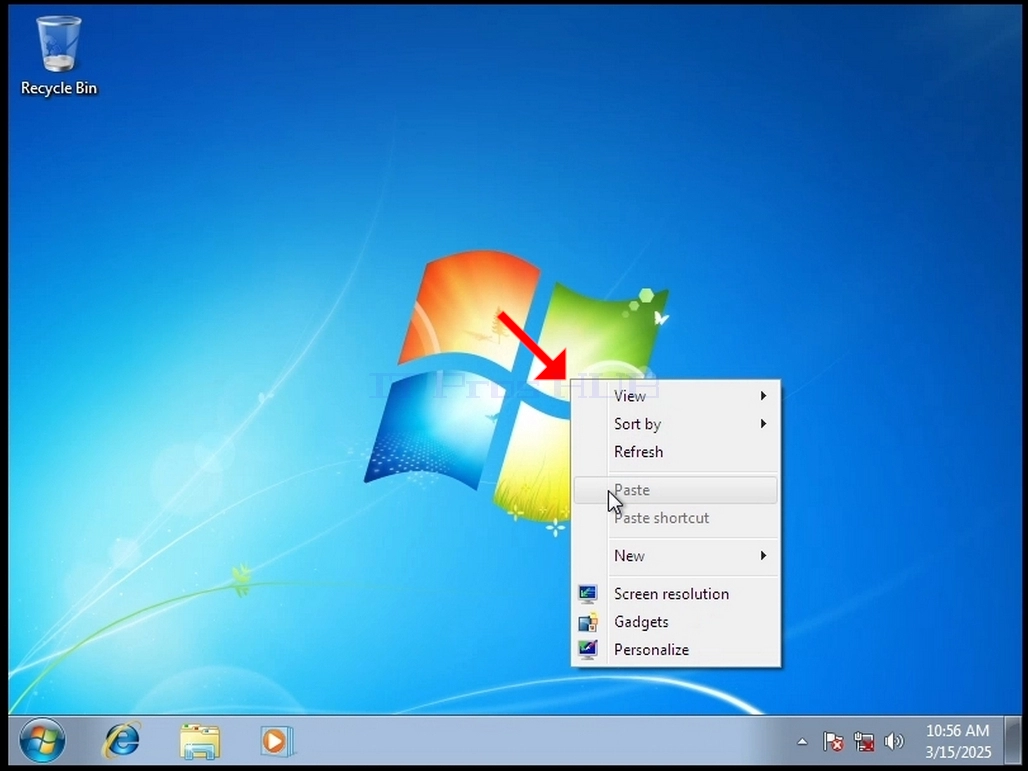Click the Paste shortcut entry
The image size is (1028, 771).
coord(675,518)
